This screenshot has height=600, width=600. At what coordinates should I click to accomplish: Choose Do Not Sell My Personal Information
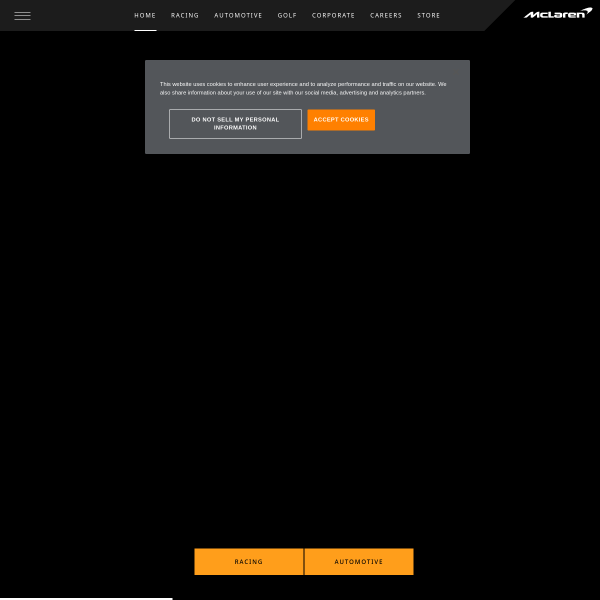(x=235, y=124)
